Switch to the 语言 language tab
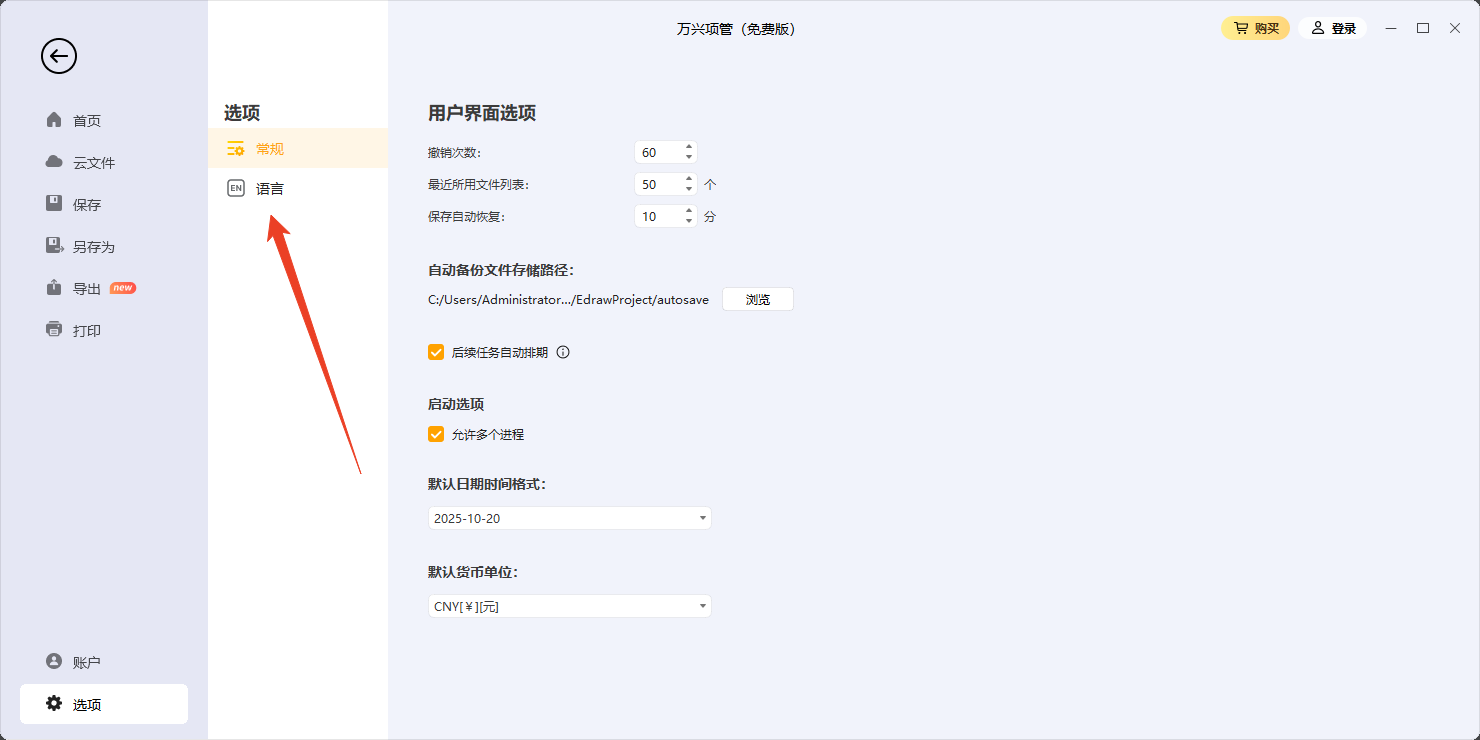1480x740 pixels. pos(269,188)
